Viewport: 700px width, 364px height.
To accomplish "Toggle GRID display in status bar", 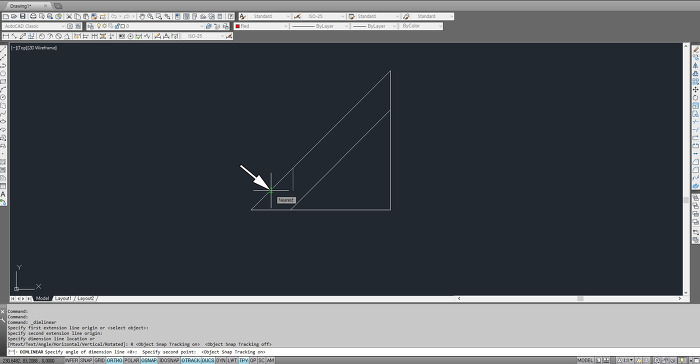I will pos(99,360).
